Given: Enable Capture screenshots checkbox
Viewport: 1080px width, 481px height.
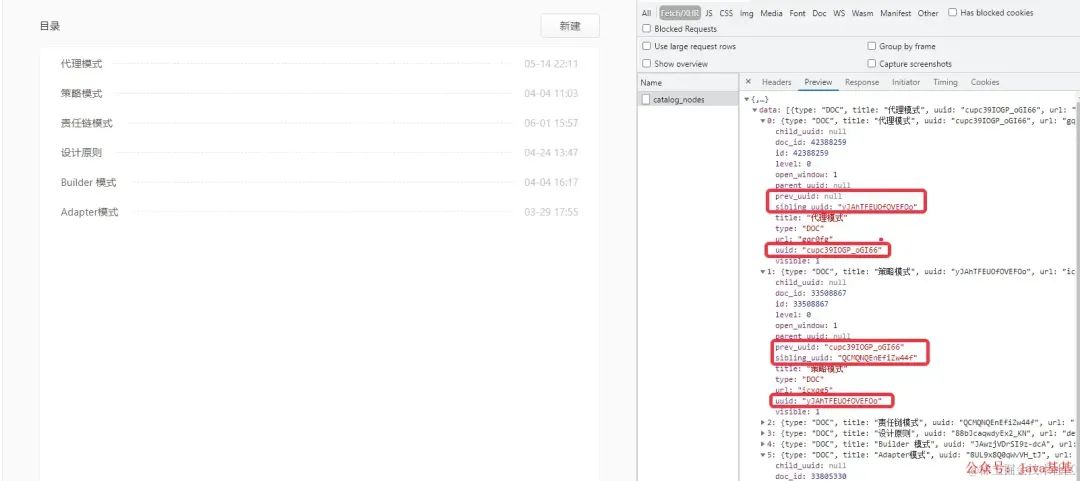Looking at the screenshot, I should 872,63.
